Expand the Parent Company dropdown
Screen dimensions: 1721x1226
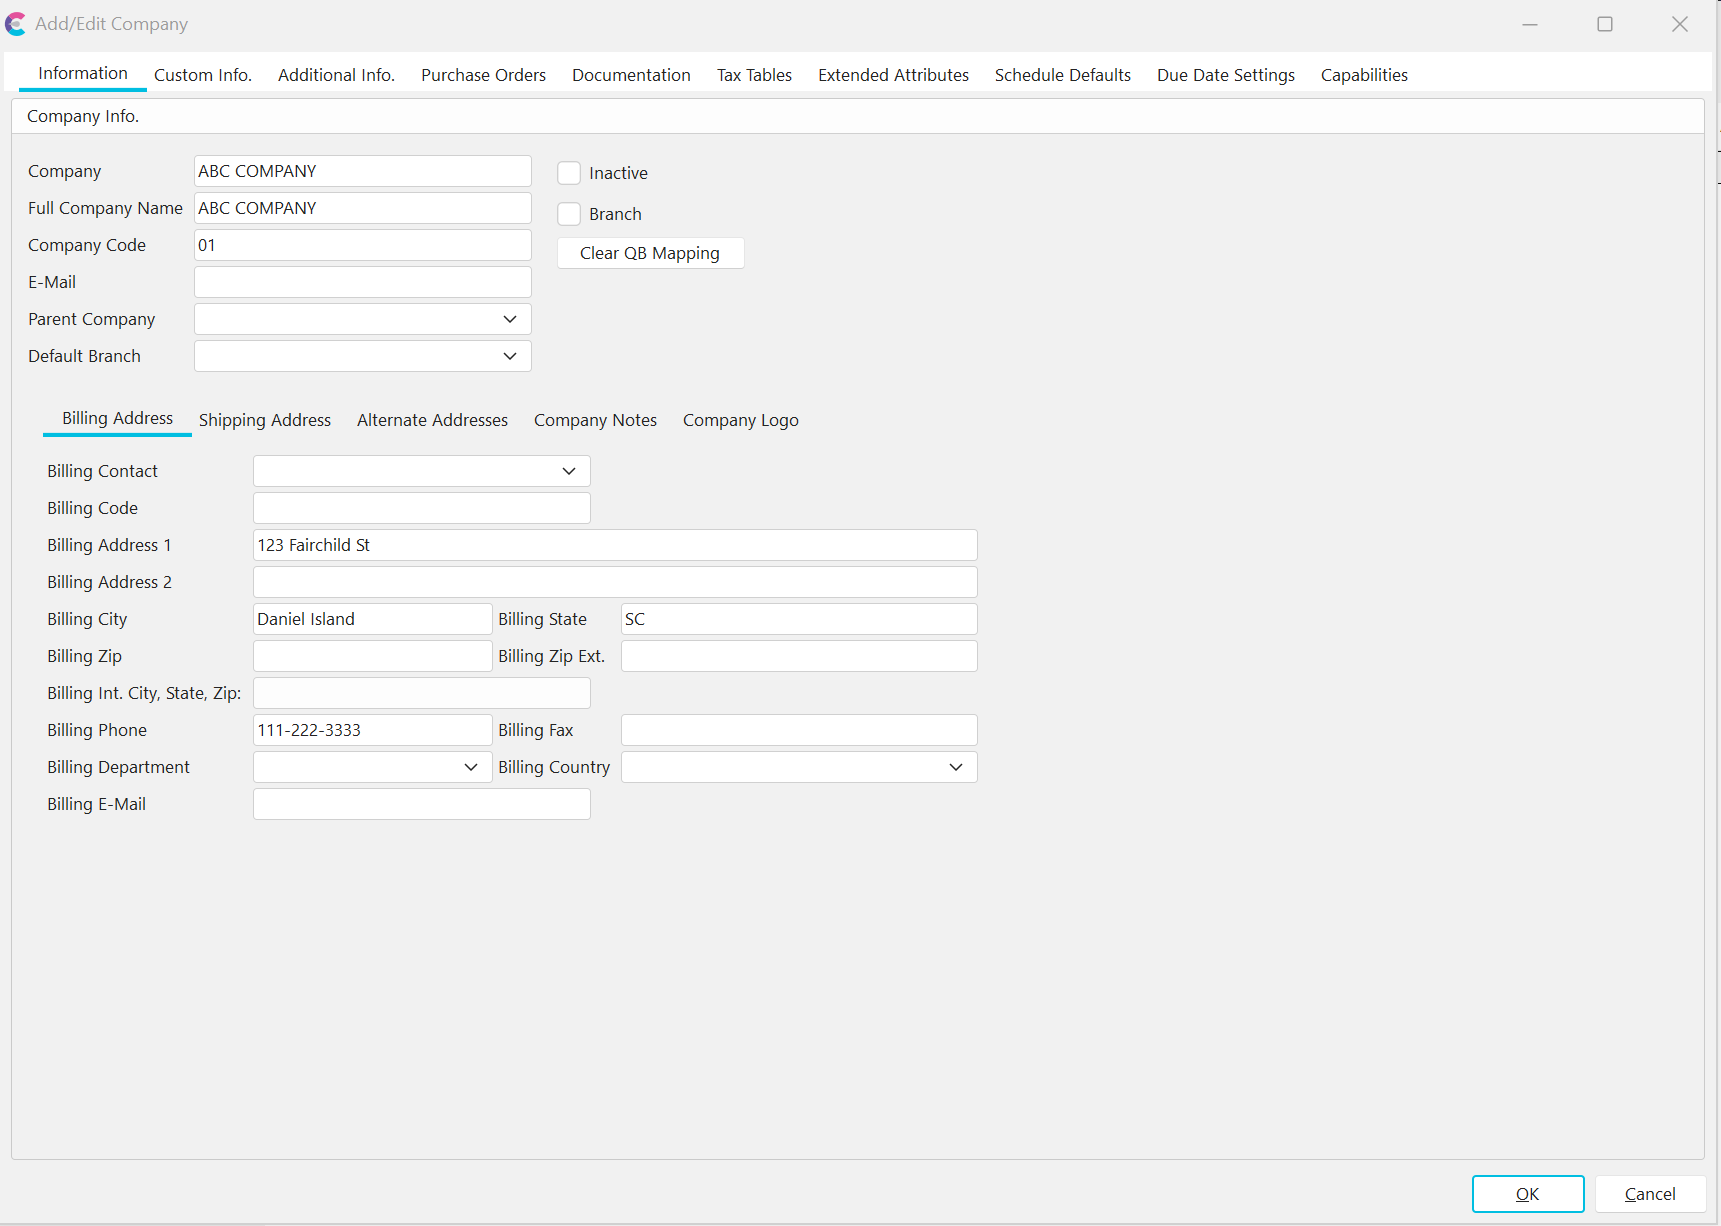[509, 319]
